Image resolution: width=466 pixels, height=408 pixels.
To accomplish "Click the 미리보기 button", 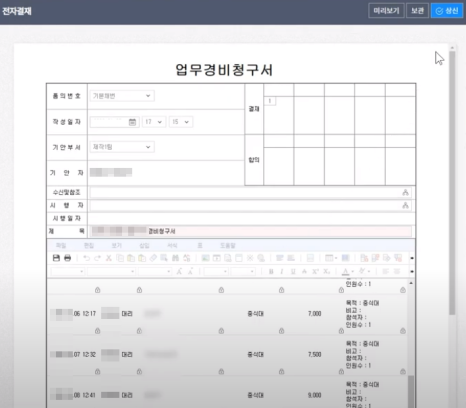I will 386,11.
